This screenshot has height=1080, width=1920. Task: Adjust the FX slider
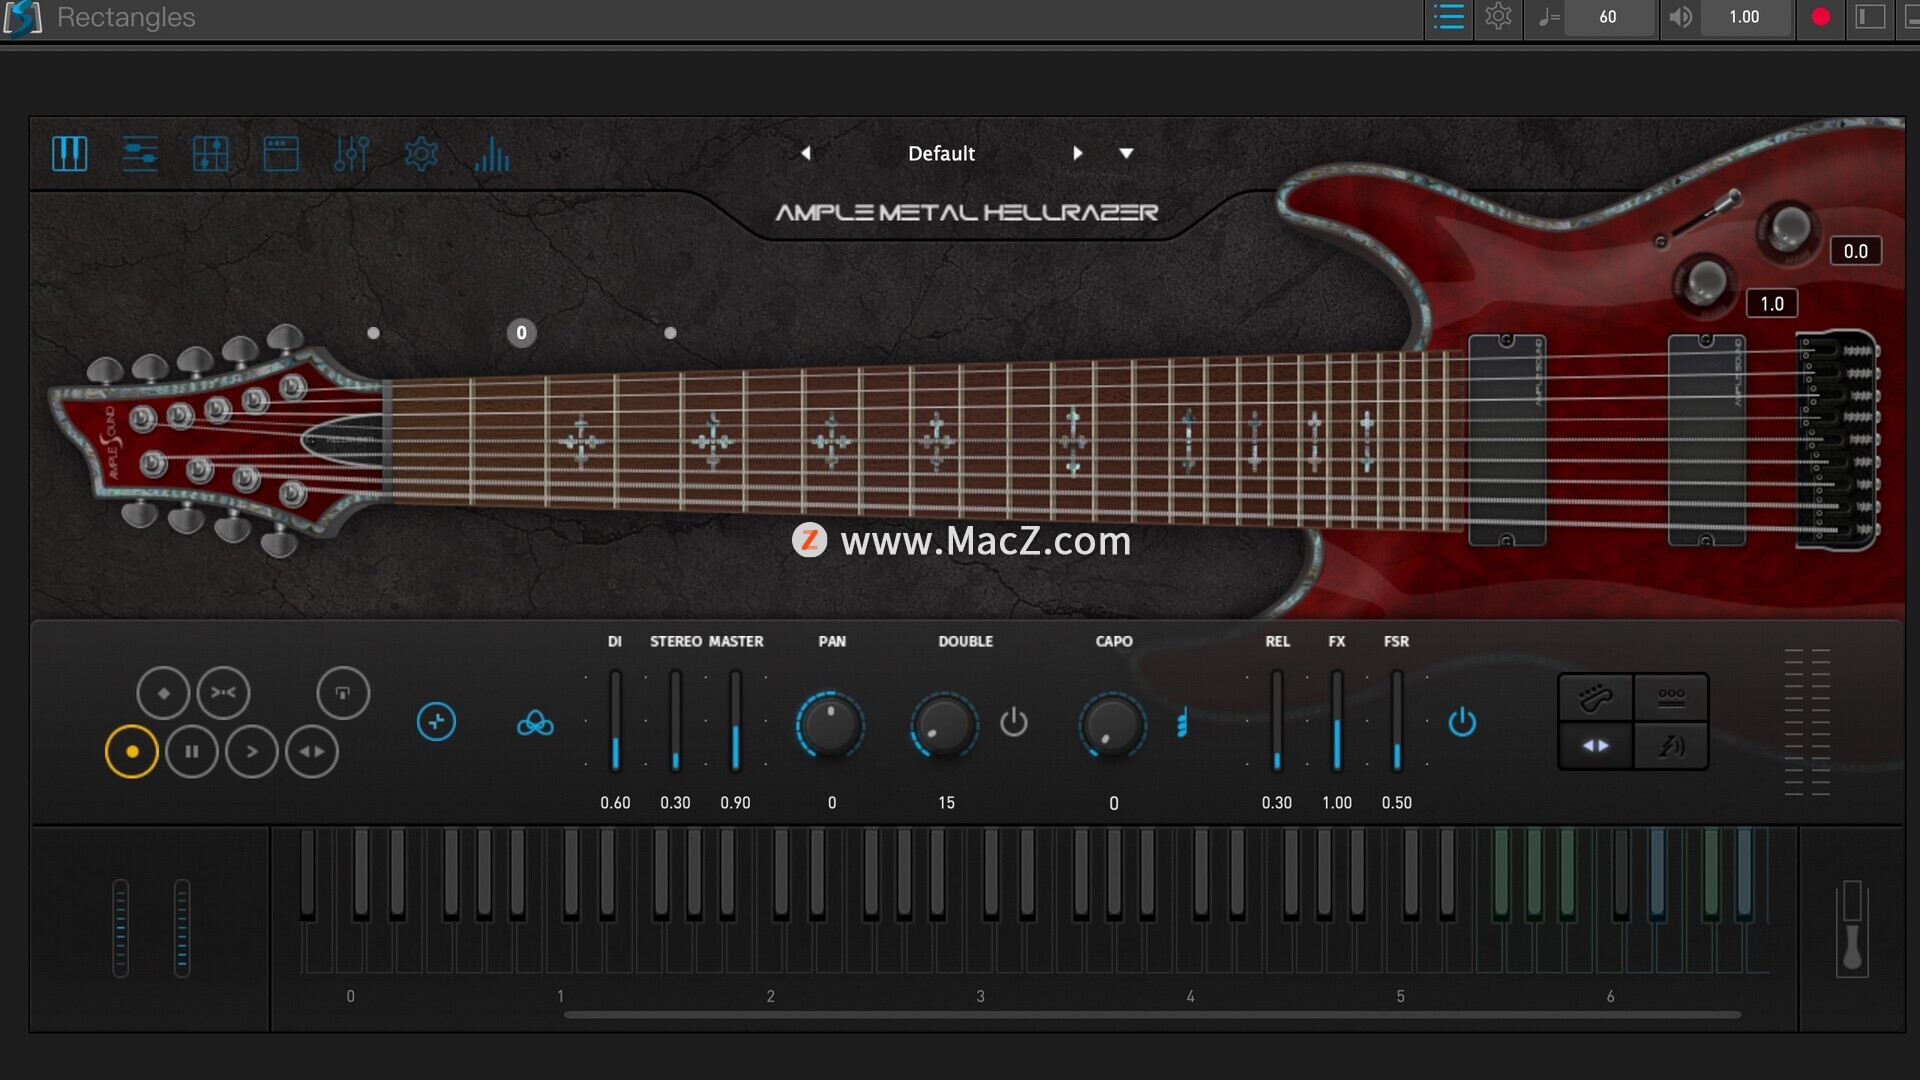(x=1337, y=720)
